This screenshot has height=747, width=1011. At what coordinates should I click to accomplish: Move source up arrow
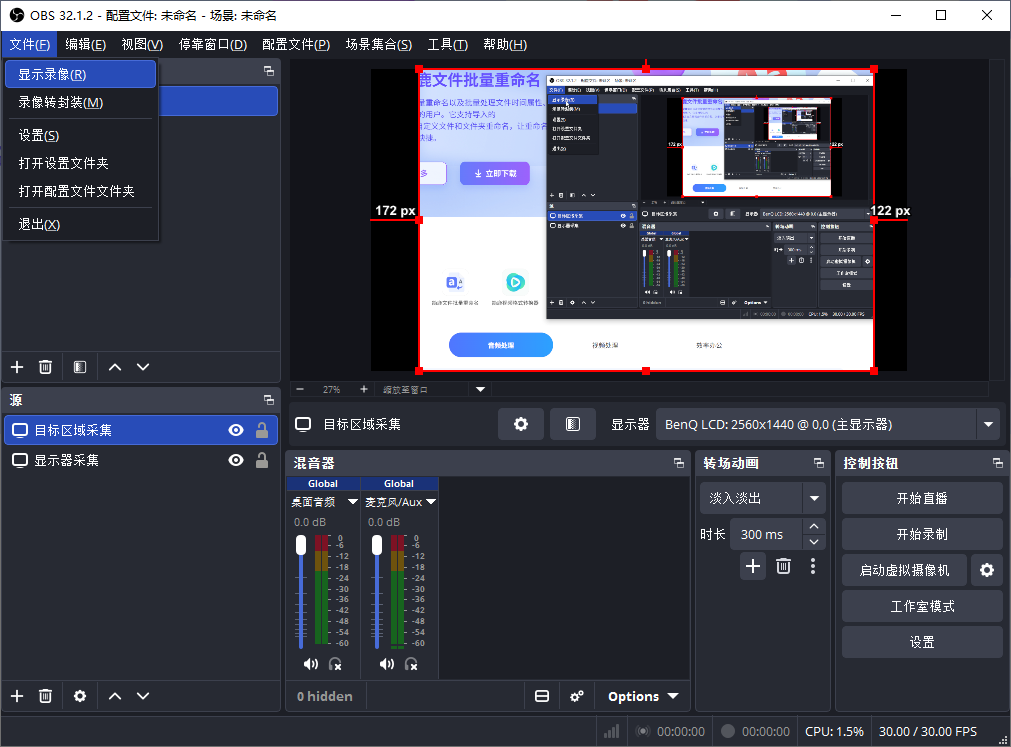coord(115,696)
